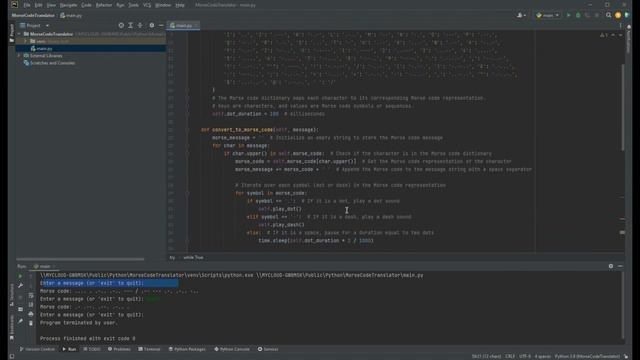Select the main.py editor tab
This screenshot has width=640, height=360.
pos(182,25)
